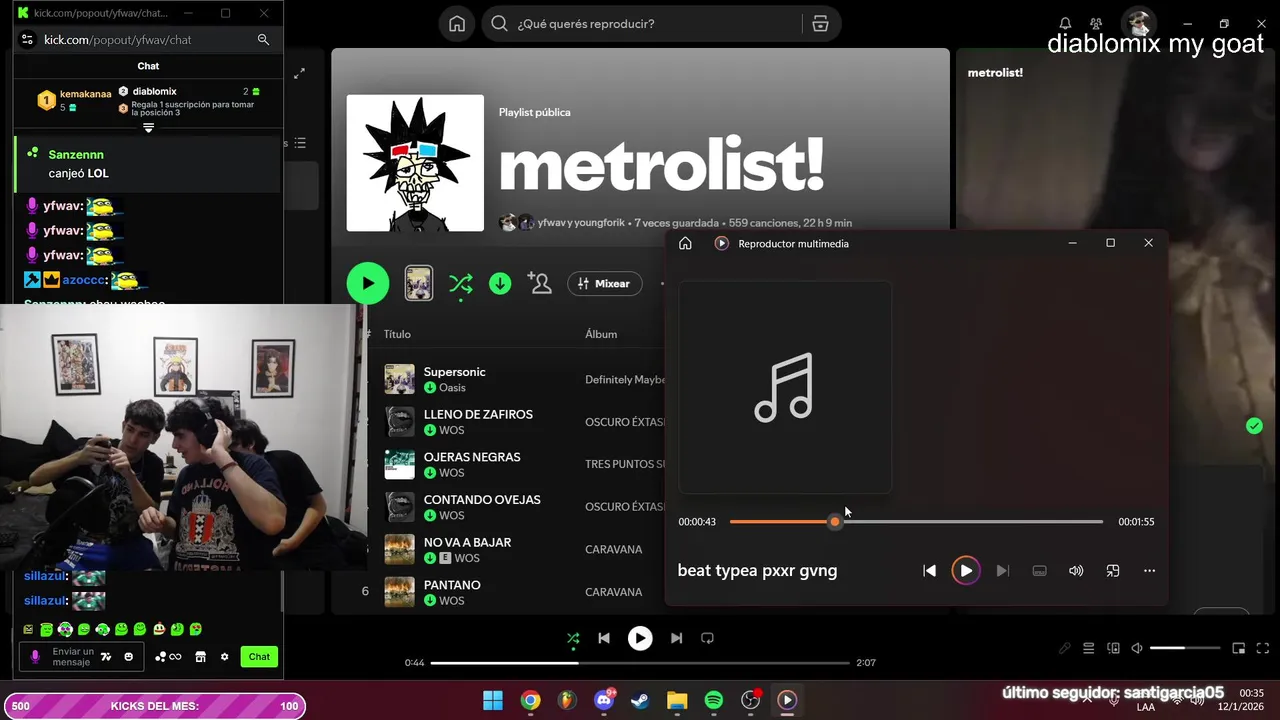
Task: Toggle shuffle in Spotify bottom player
Action: (x=573, y=638)
